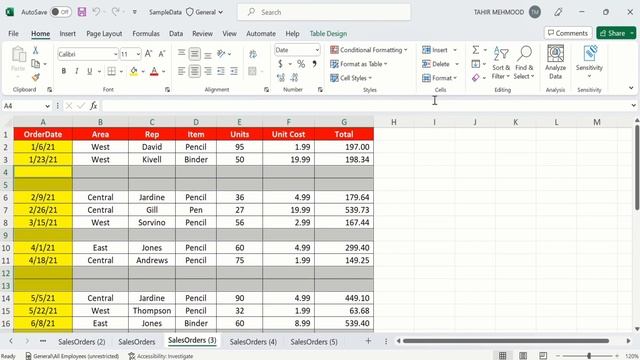Apply Underline formatting
This screenshot has width=640, height=360.
tap(89, 71)
